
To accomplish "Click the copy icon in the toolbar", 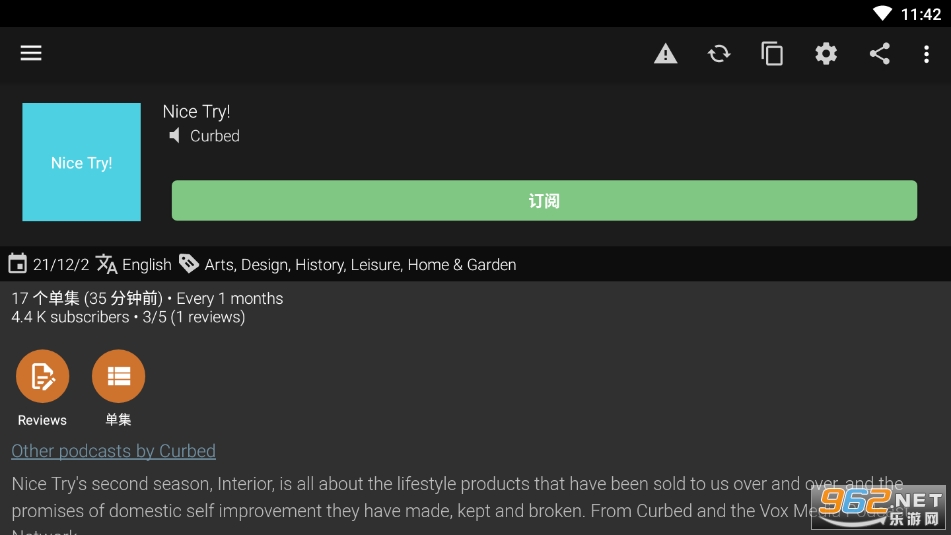I will click(772, 54).
